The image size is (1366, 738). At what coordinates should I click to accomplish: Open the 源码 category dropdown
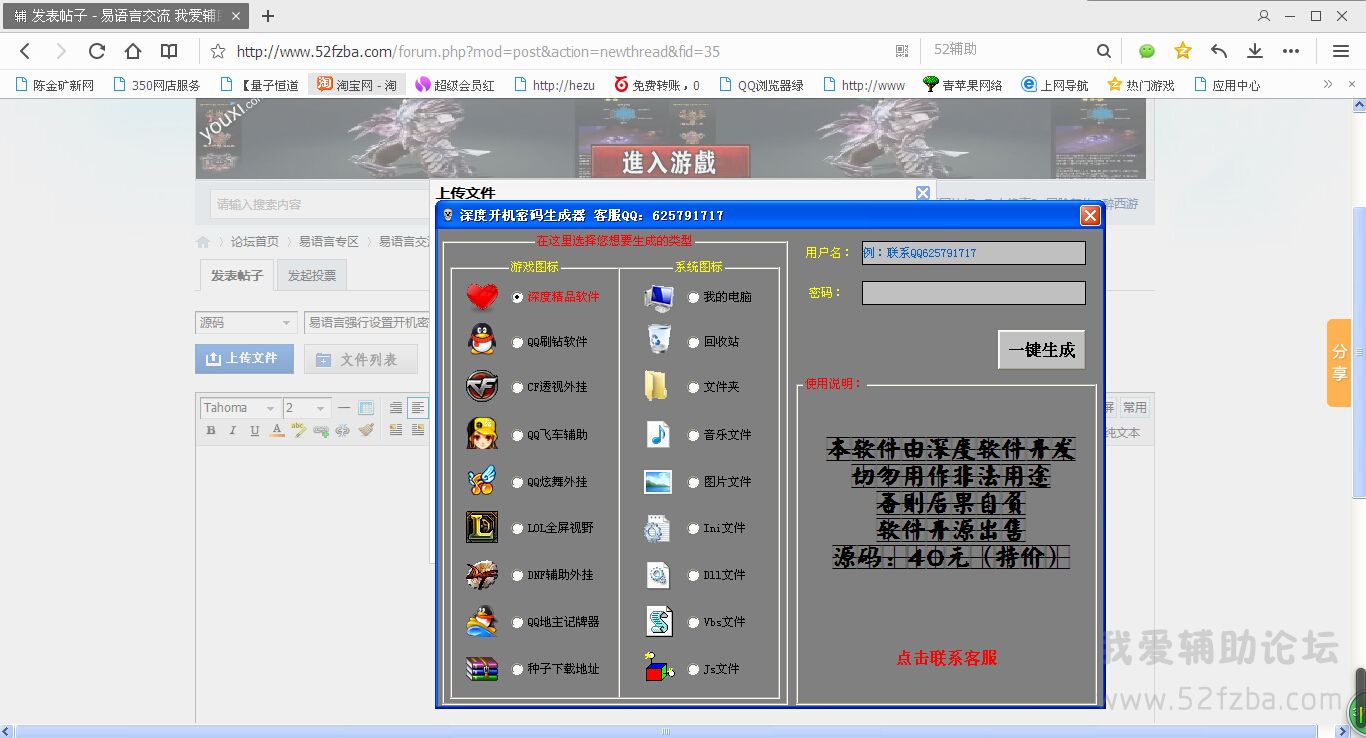pos(246,323)
